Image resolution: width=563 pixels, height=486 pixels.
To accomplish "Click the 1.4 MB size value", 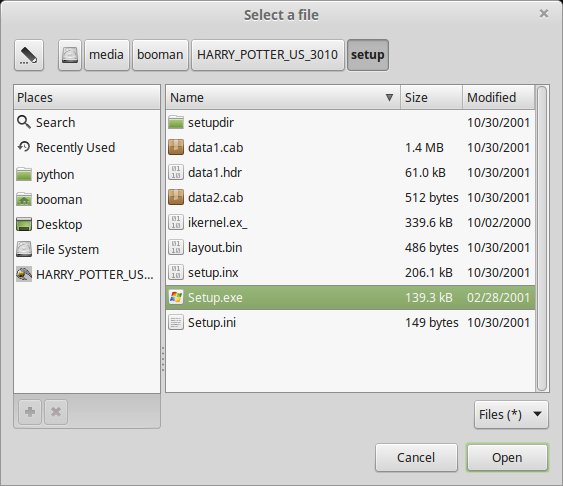I will 424,148.
